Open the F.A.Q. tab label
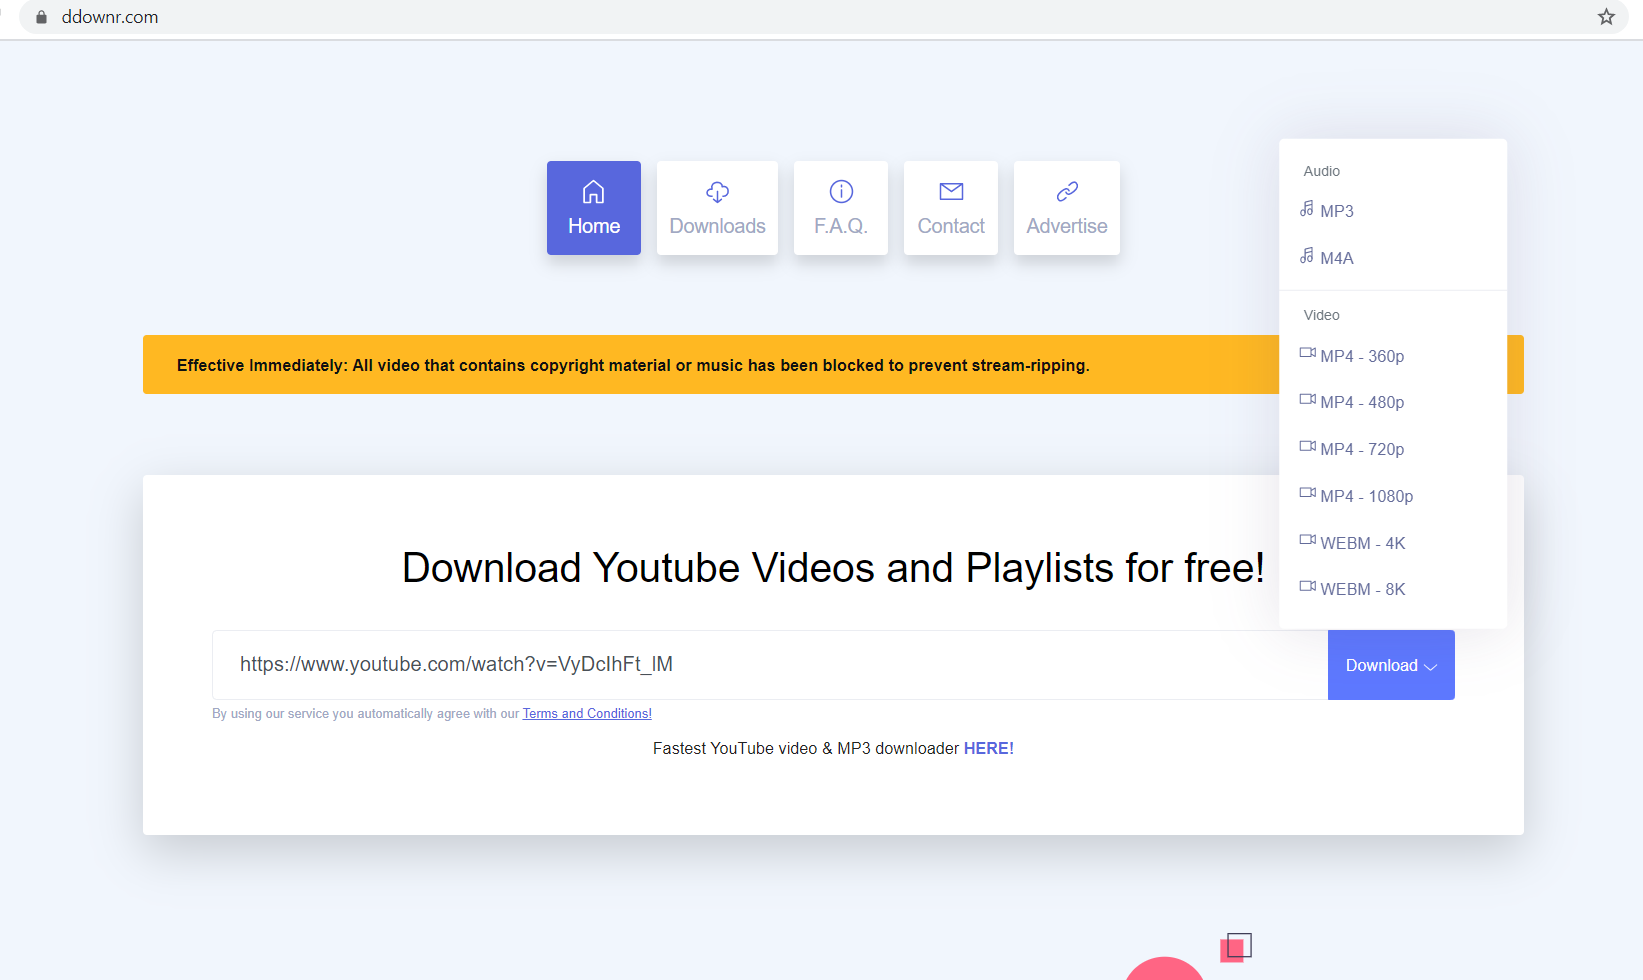Screen dimensions: 1643x980 coord(841,226)
